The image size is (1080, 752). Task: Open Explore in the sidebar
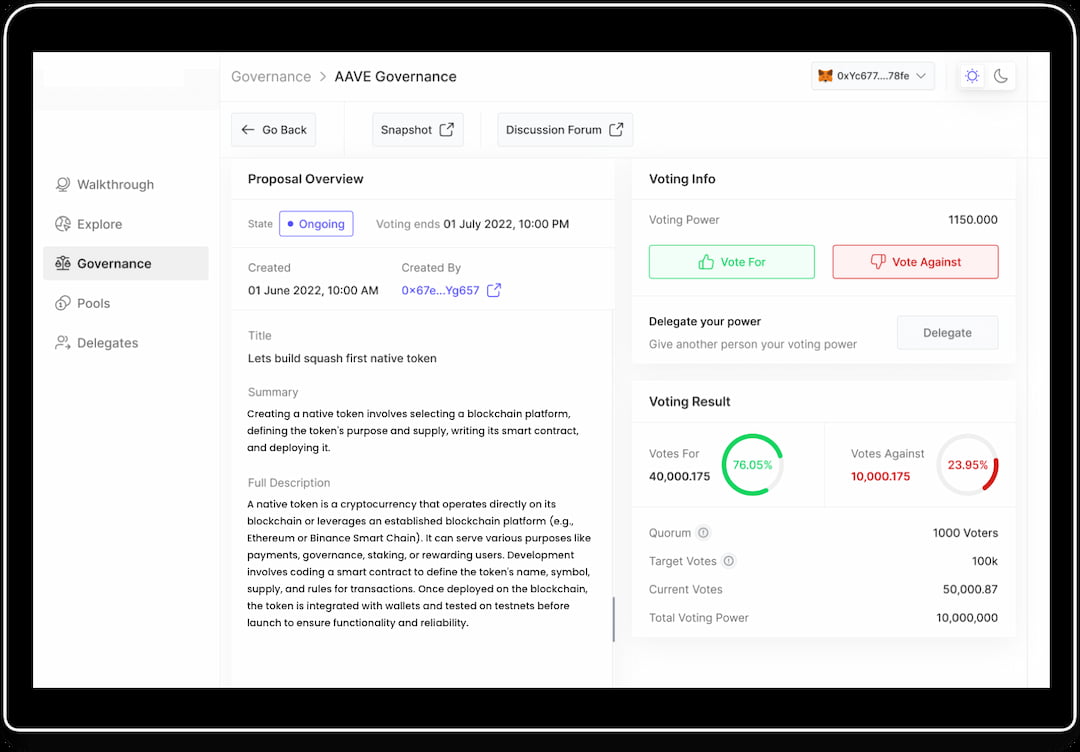coord(125,224)
